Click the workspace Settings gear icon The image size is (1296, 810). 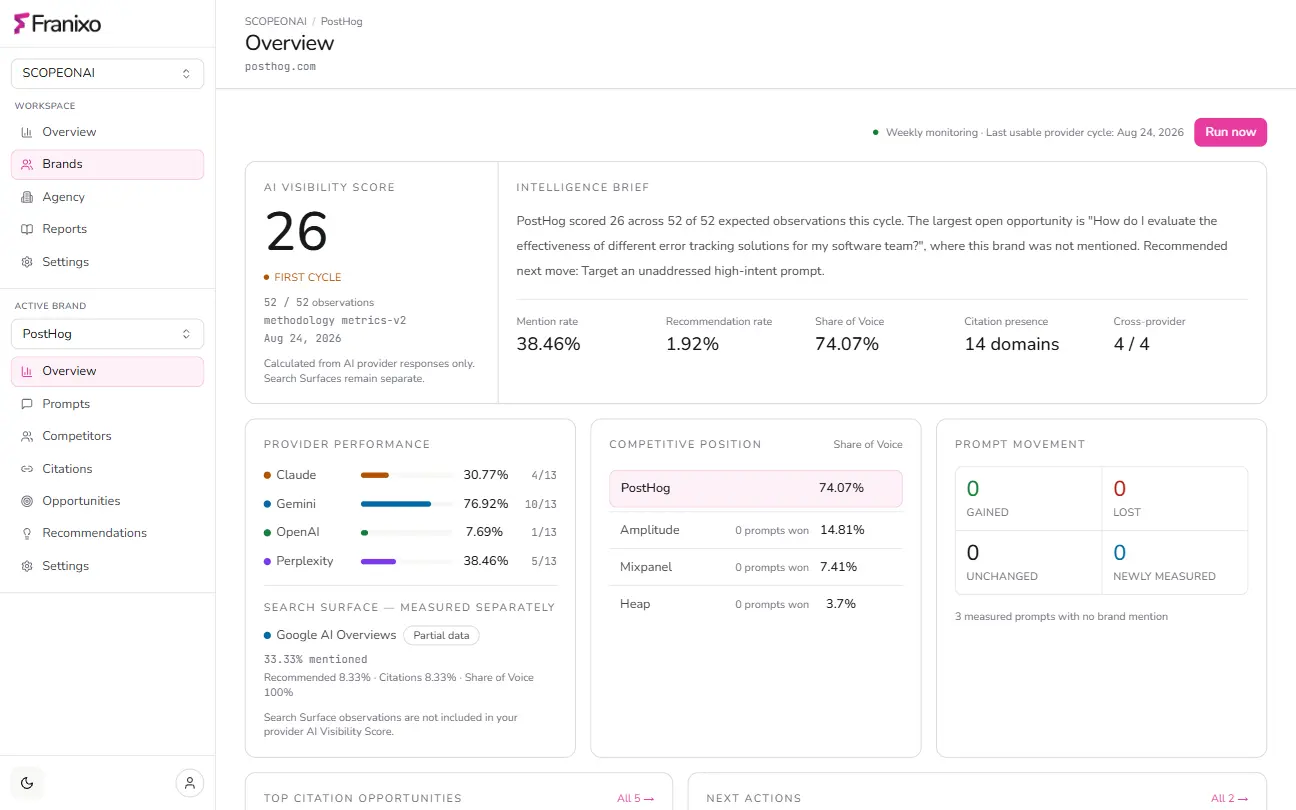point(27,262)
